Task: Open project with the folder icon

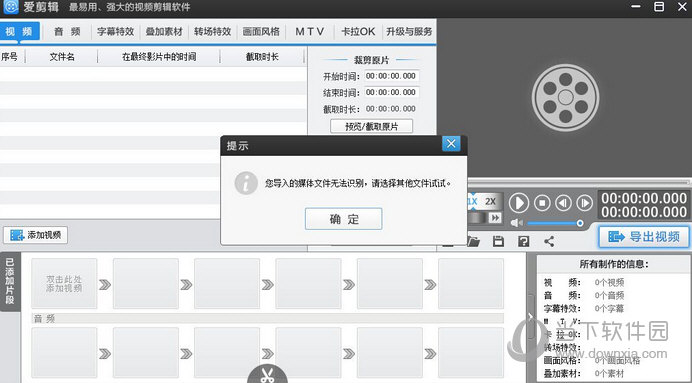Action: (x=473, y=241)
